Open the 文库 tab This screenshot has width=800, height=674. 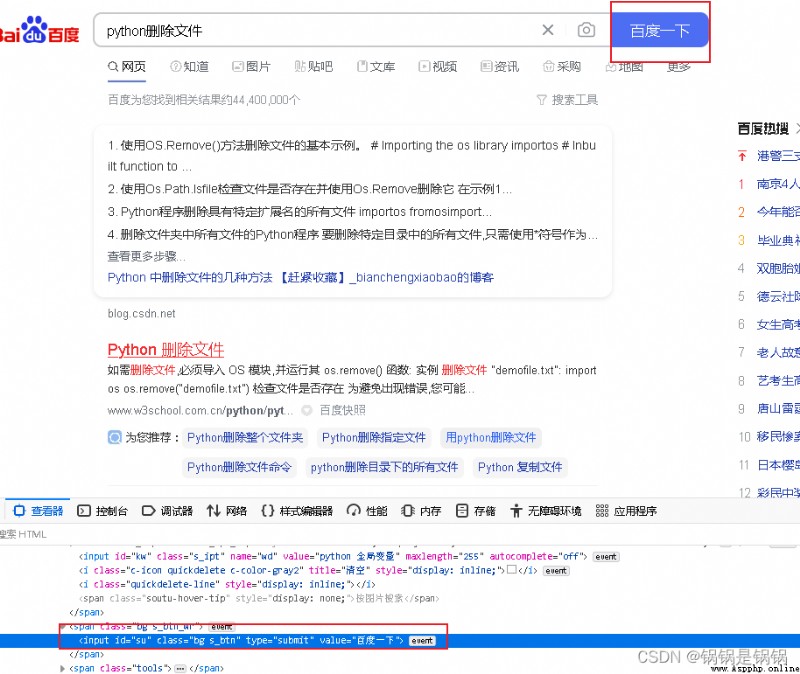(376, 66)
